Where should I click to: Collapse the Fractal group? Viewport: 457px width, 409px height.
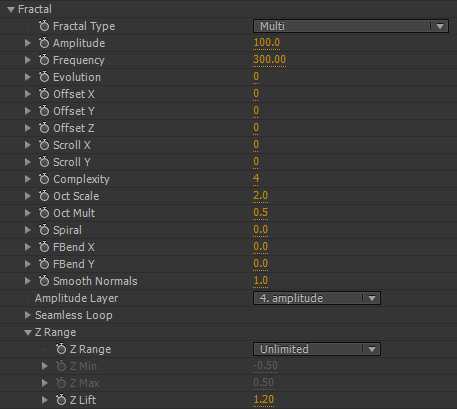[11, 9]
